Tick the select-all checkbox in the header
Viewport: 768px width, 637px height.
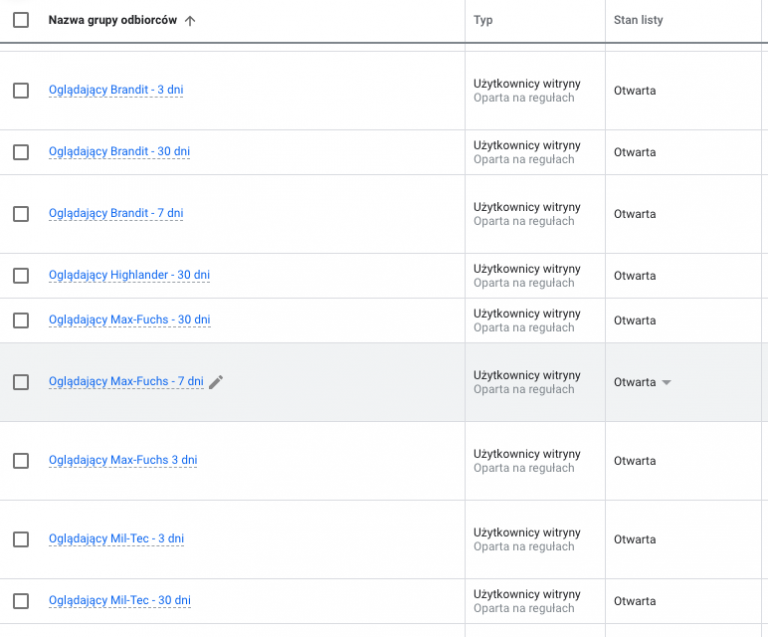point(21,20)
